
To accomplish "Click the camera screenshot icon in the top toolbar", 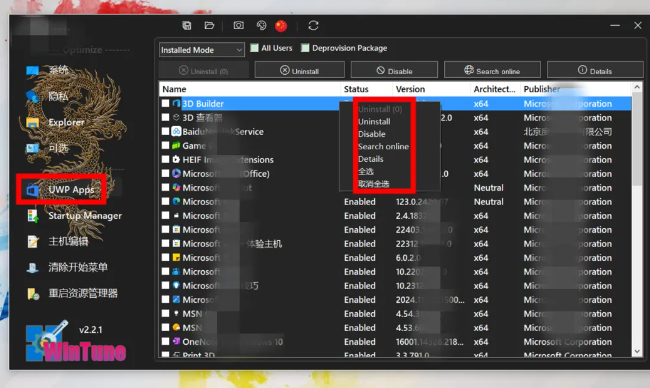I will 239,26.
